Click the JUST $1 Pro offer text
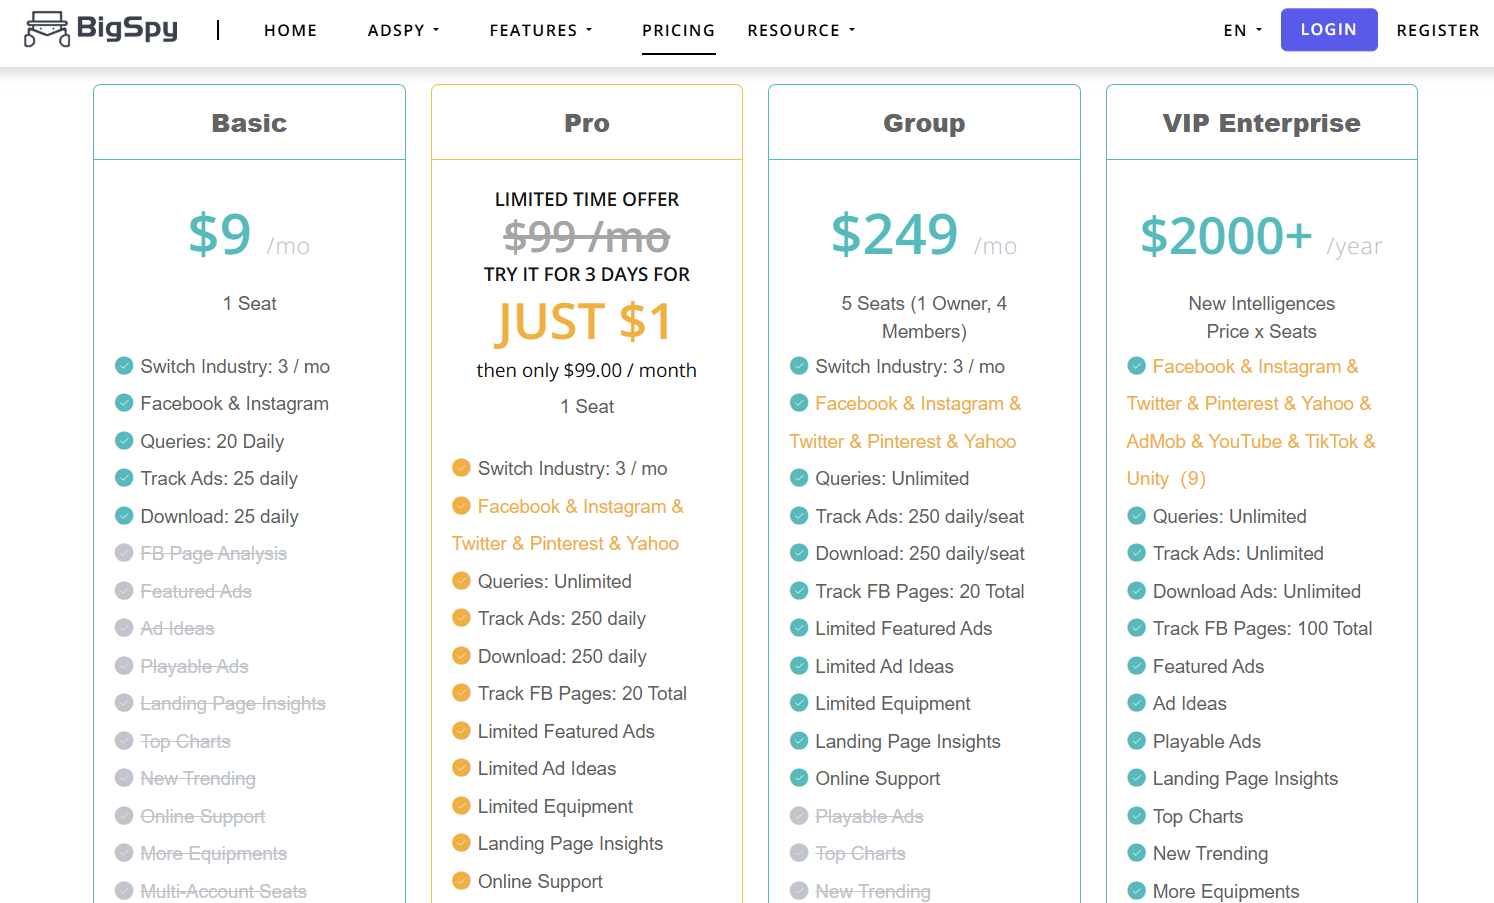The image size is (1494, 903). [x=586, y=321]
